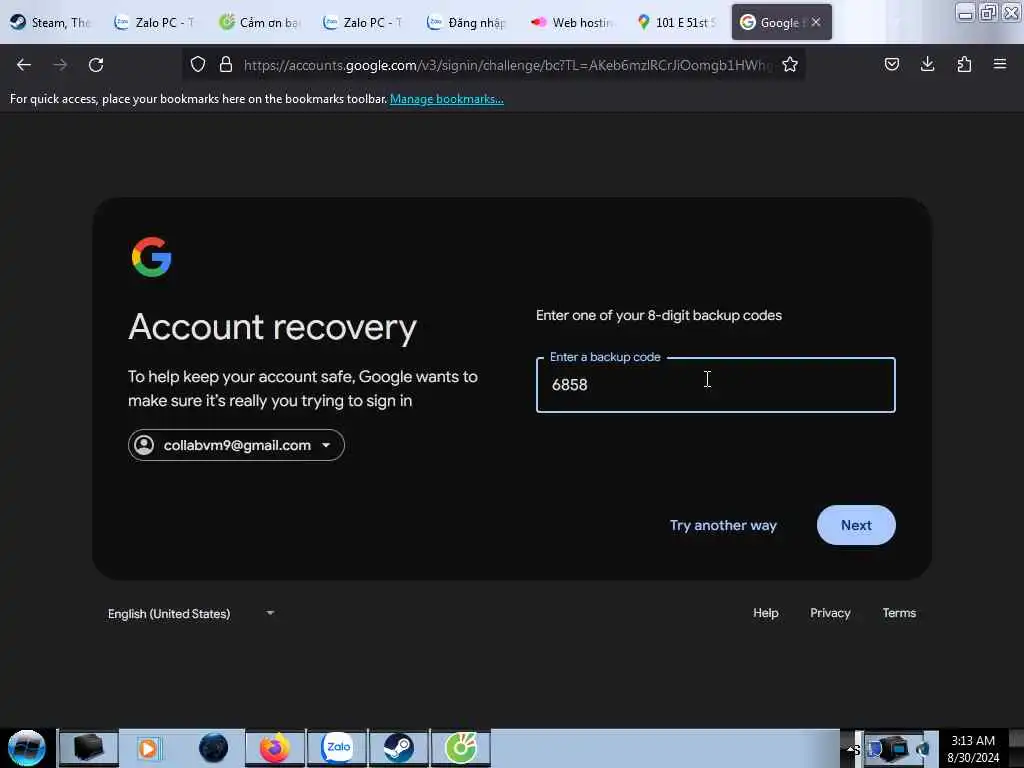The image size is (1024, 768).
Task: Minimize the browser window
Action: click(965, 12)
